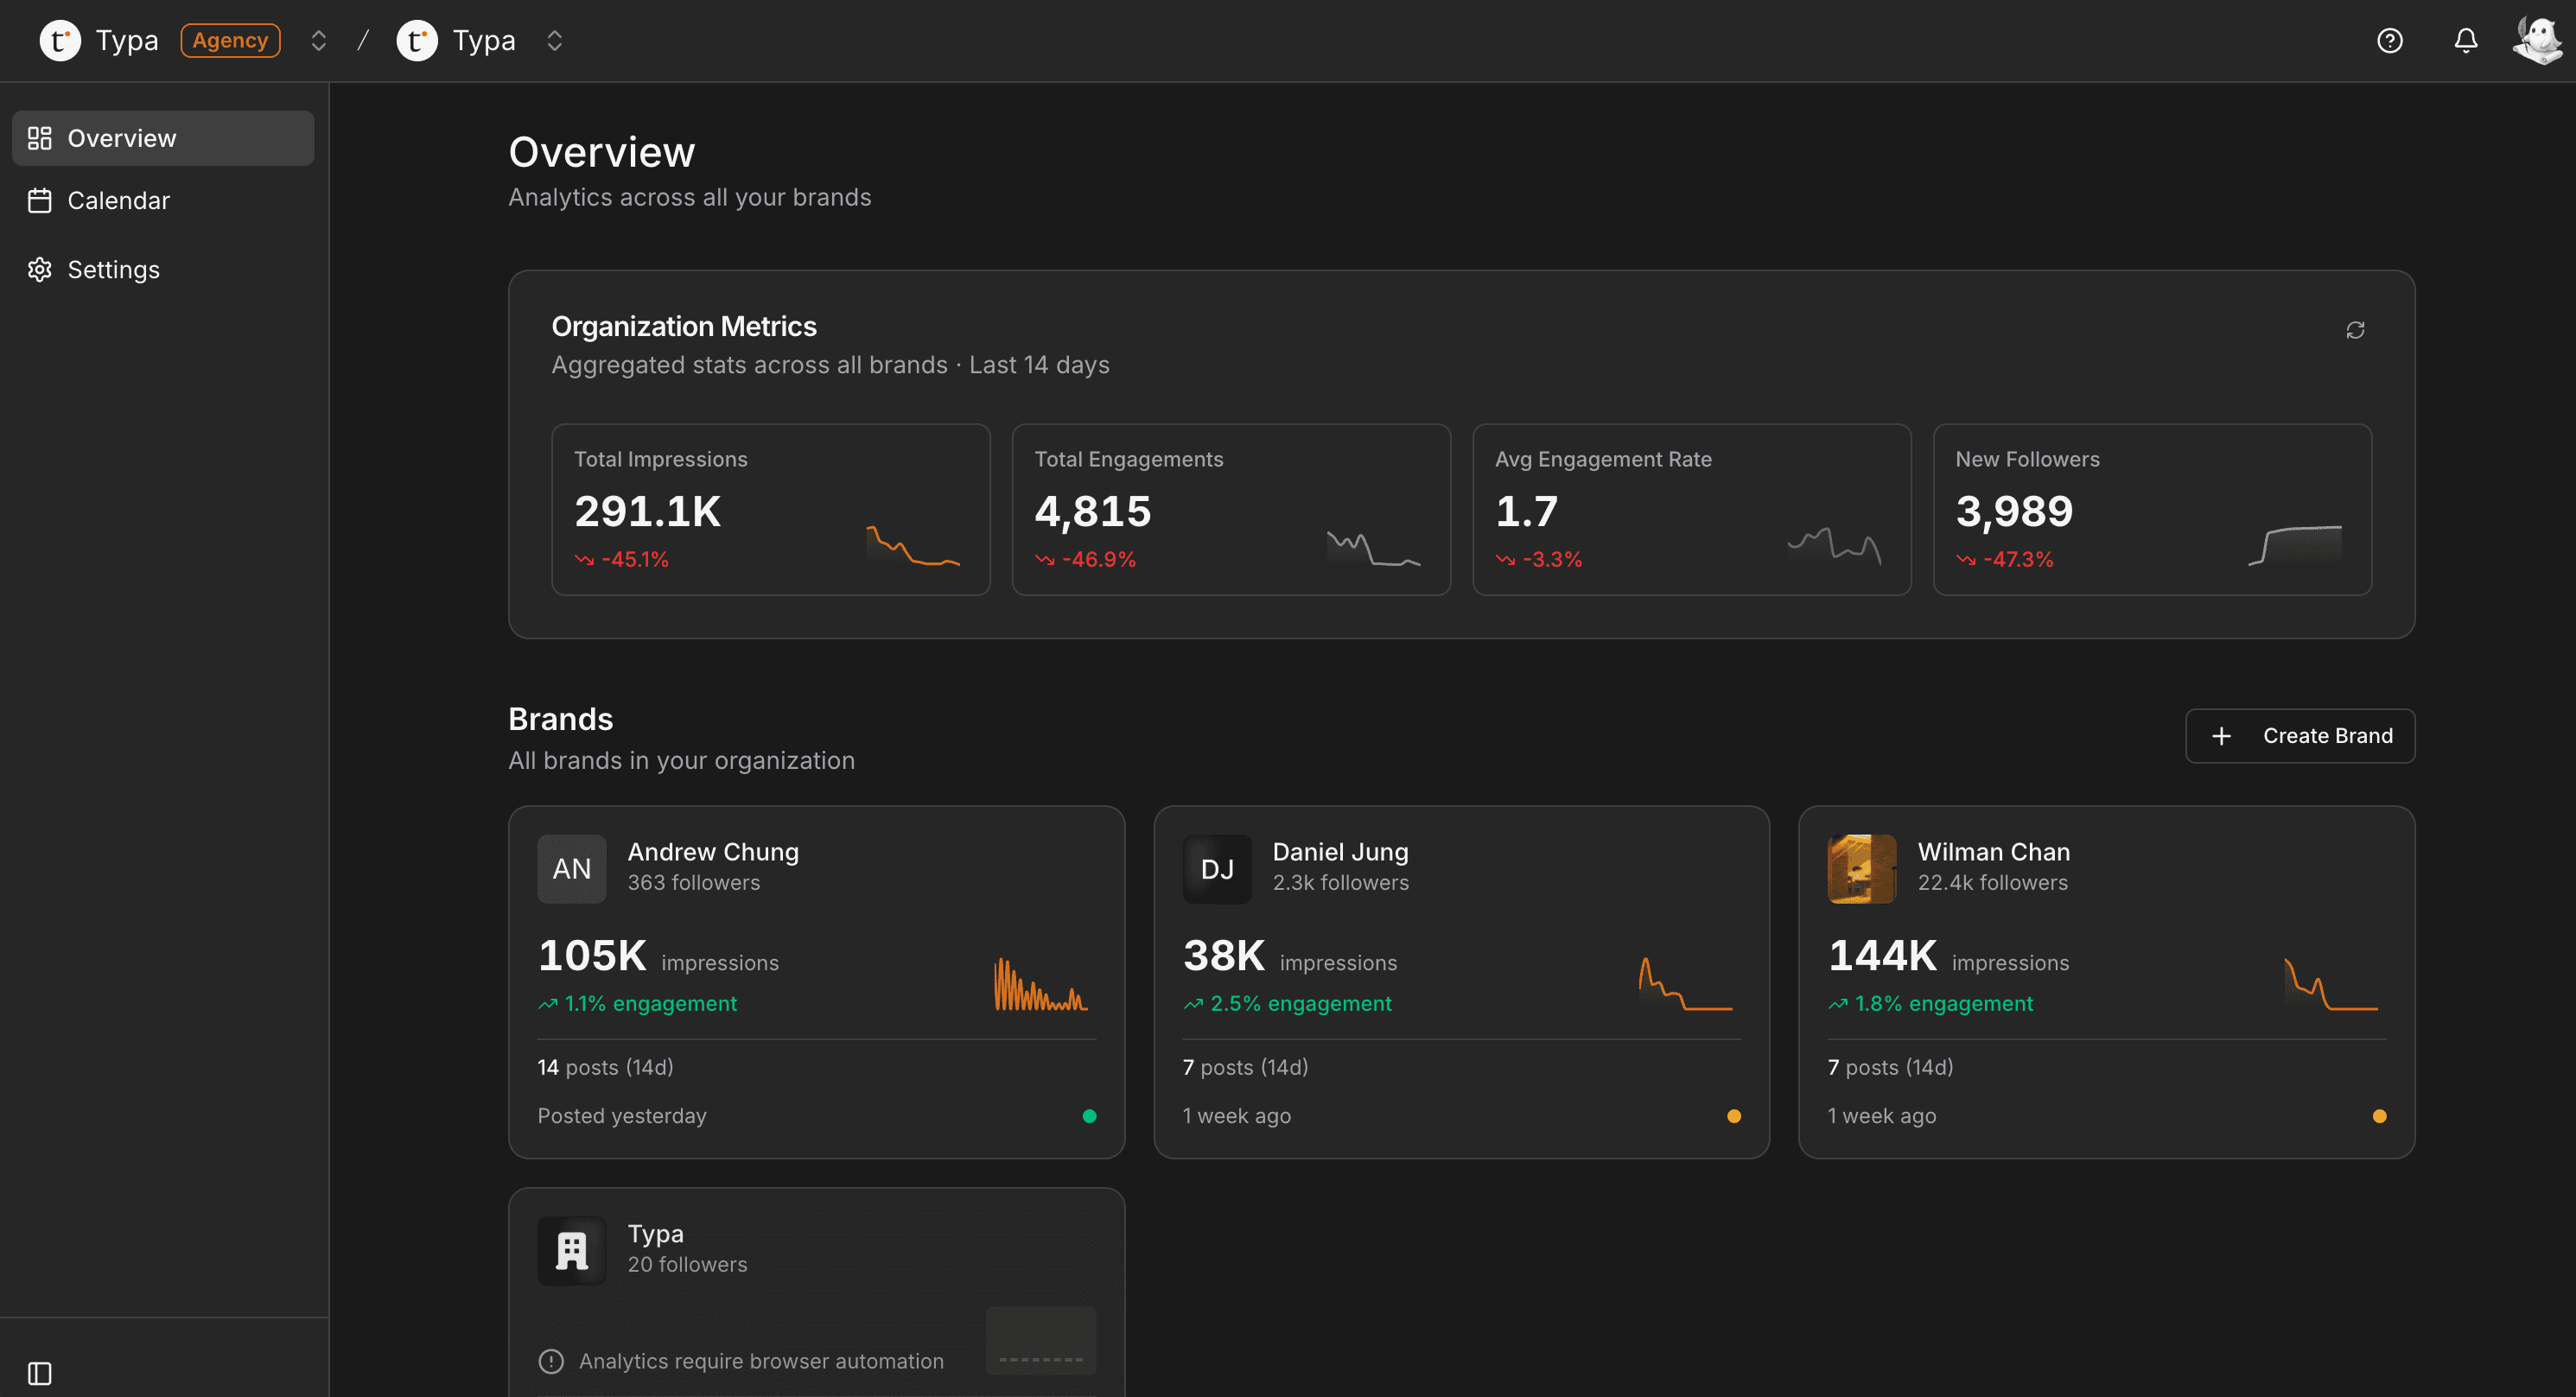
Task: Open the help menu via the question mark icon
Action: [2390, 40]
